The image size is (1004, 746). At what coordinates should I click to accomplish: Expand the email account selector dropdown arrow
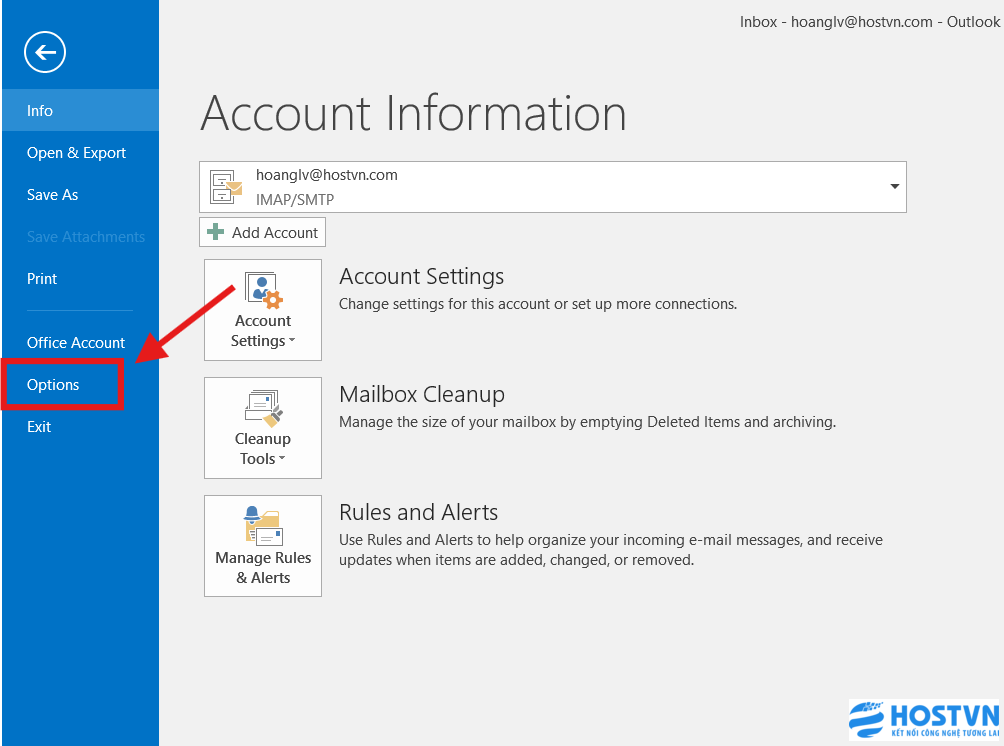point(893,187)
